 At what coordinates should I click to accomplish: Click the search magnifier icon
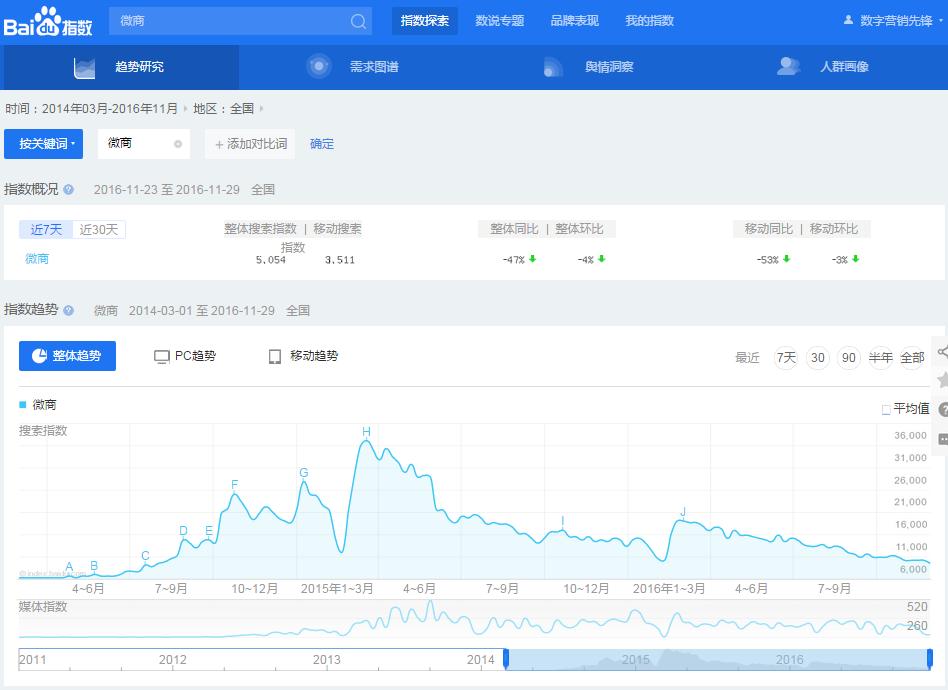click(x=357, y=20)
